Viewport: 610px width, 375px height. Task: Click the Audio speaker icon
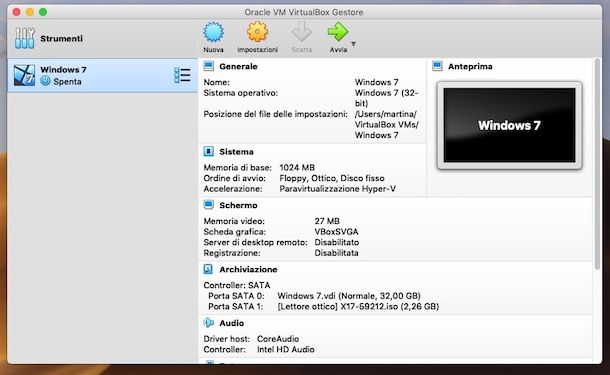pos(209,322)
